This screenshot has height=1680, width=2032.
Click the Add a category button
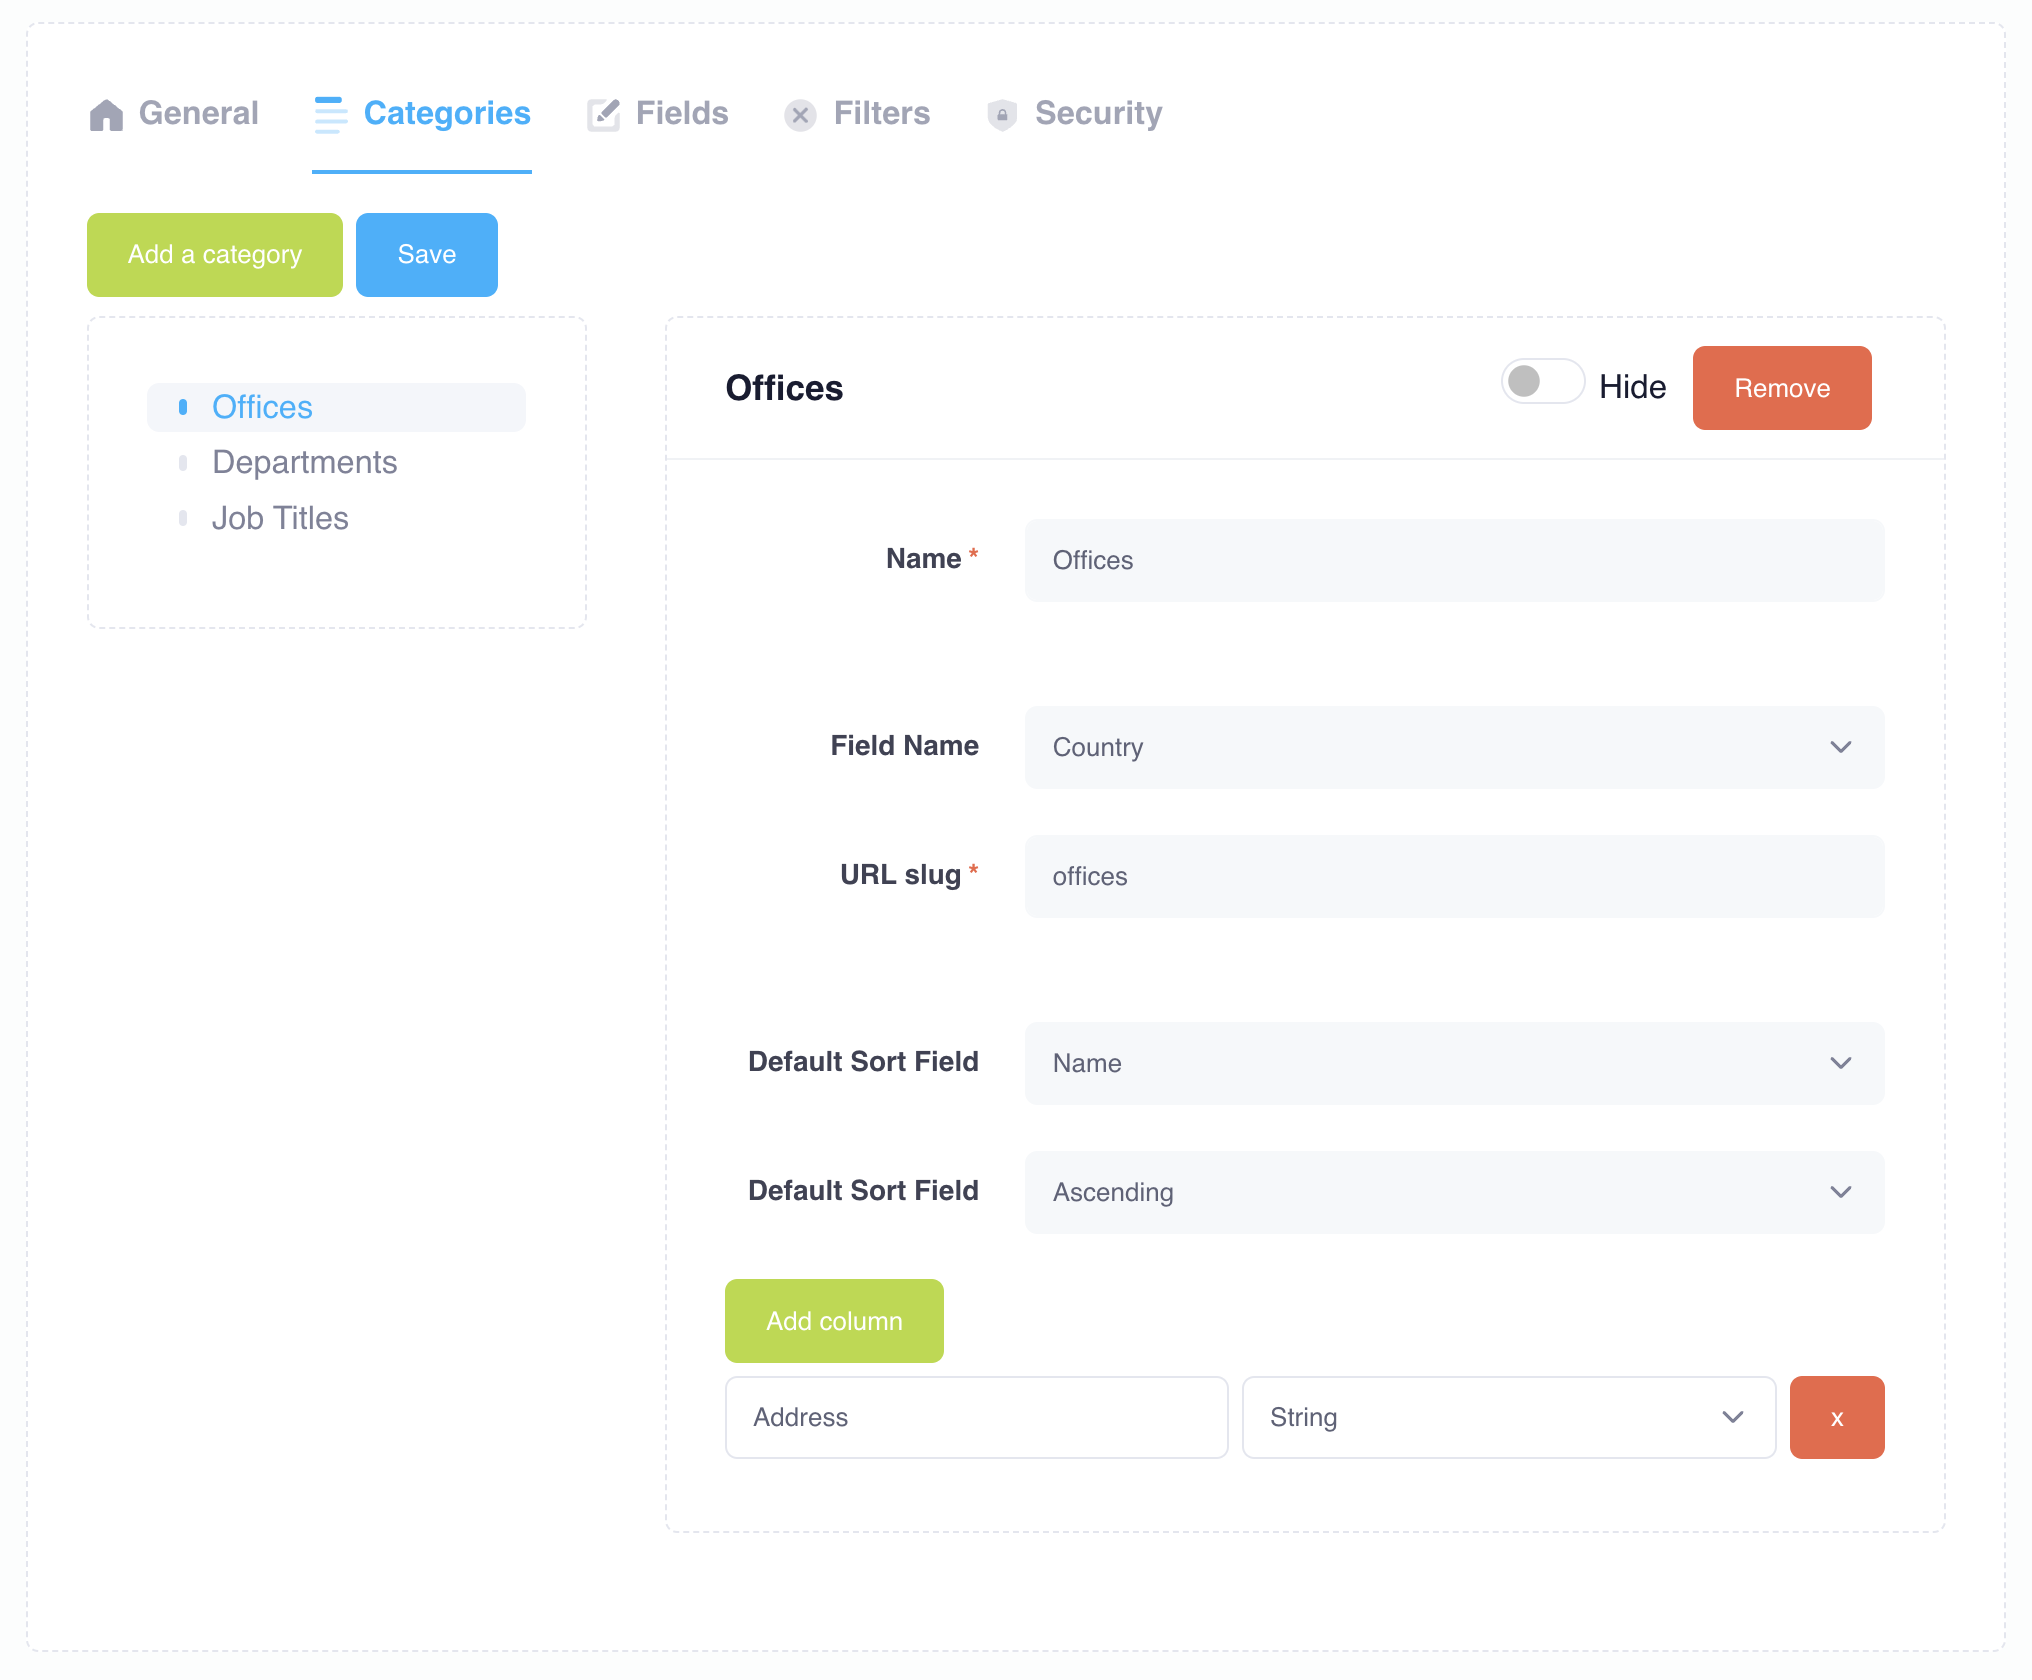(214, 254)
